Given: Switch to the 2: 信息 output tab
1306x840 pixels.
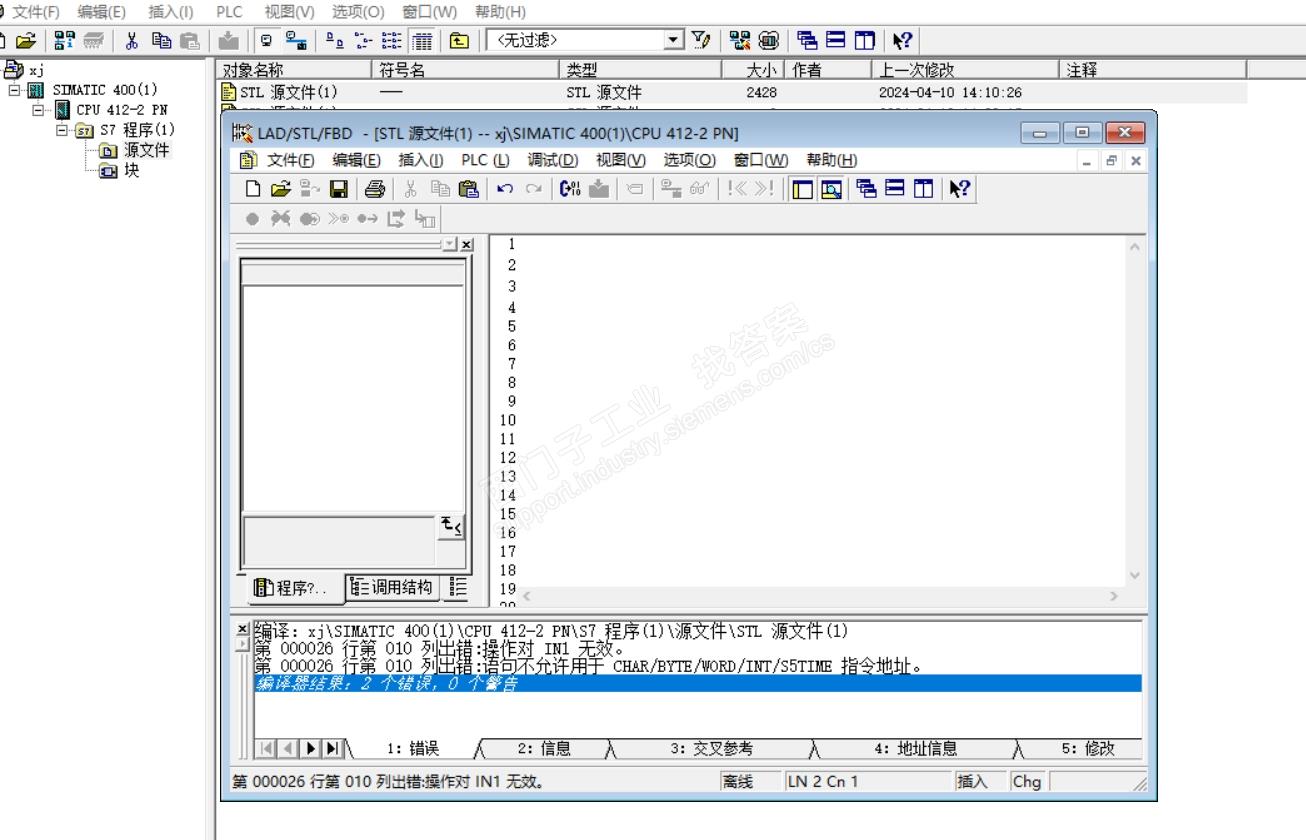Looking at the screenshot, I should point(544,748).
